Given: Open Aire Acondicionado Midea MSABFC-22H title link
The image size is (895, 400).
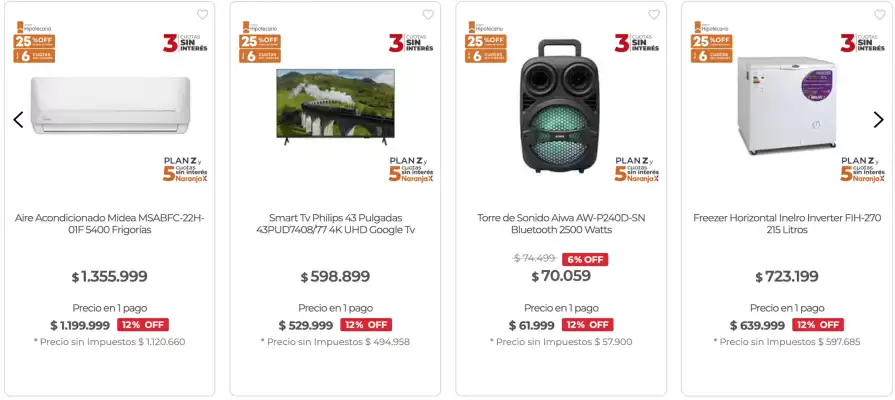Looking at the screenshot, I should (110, 223).
